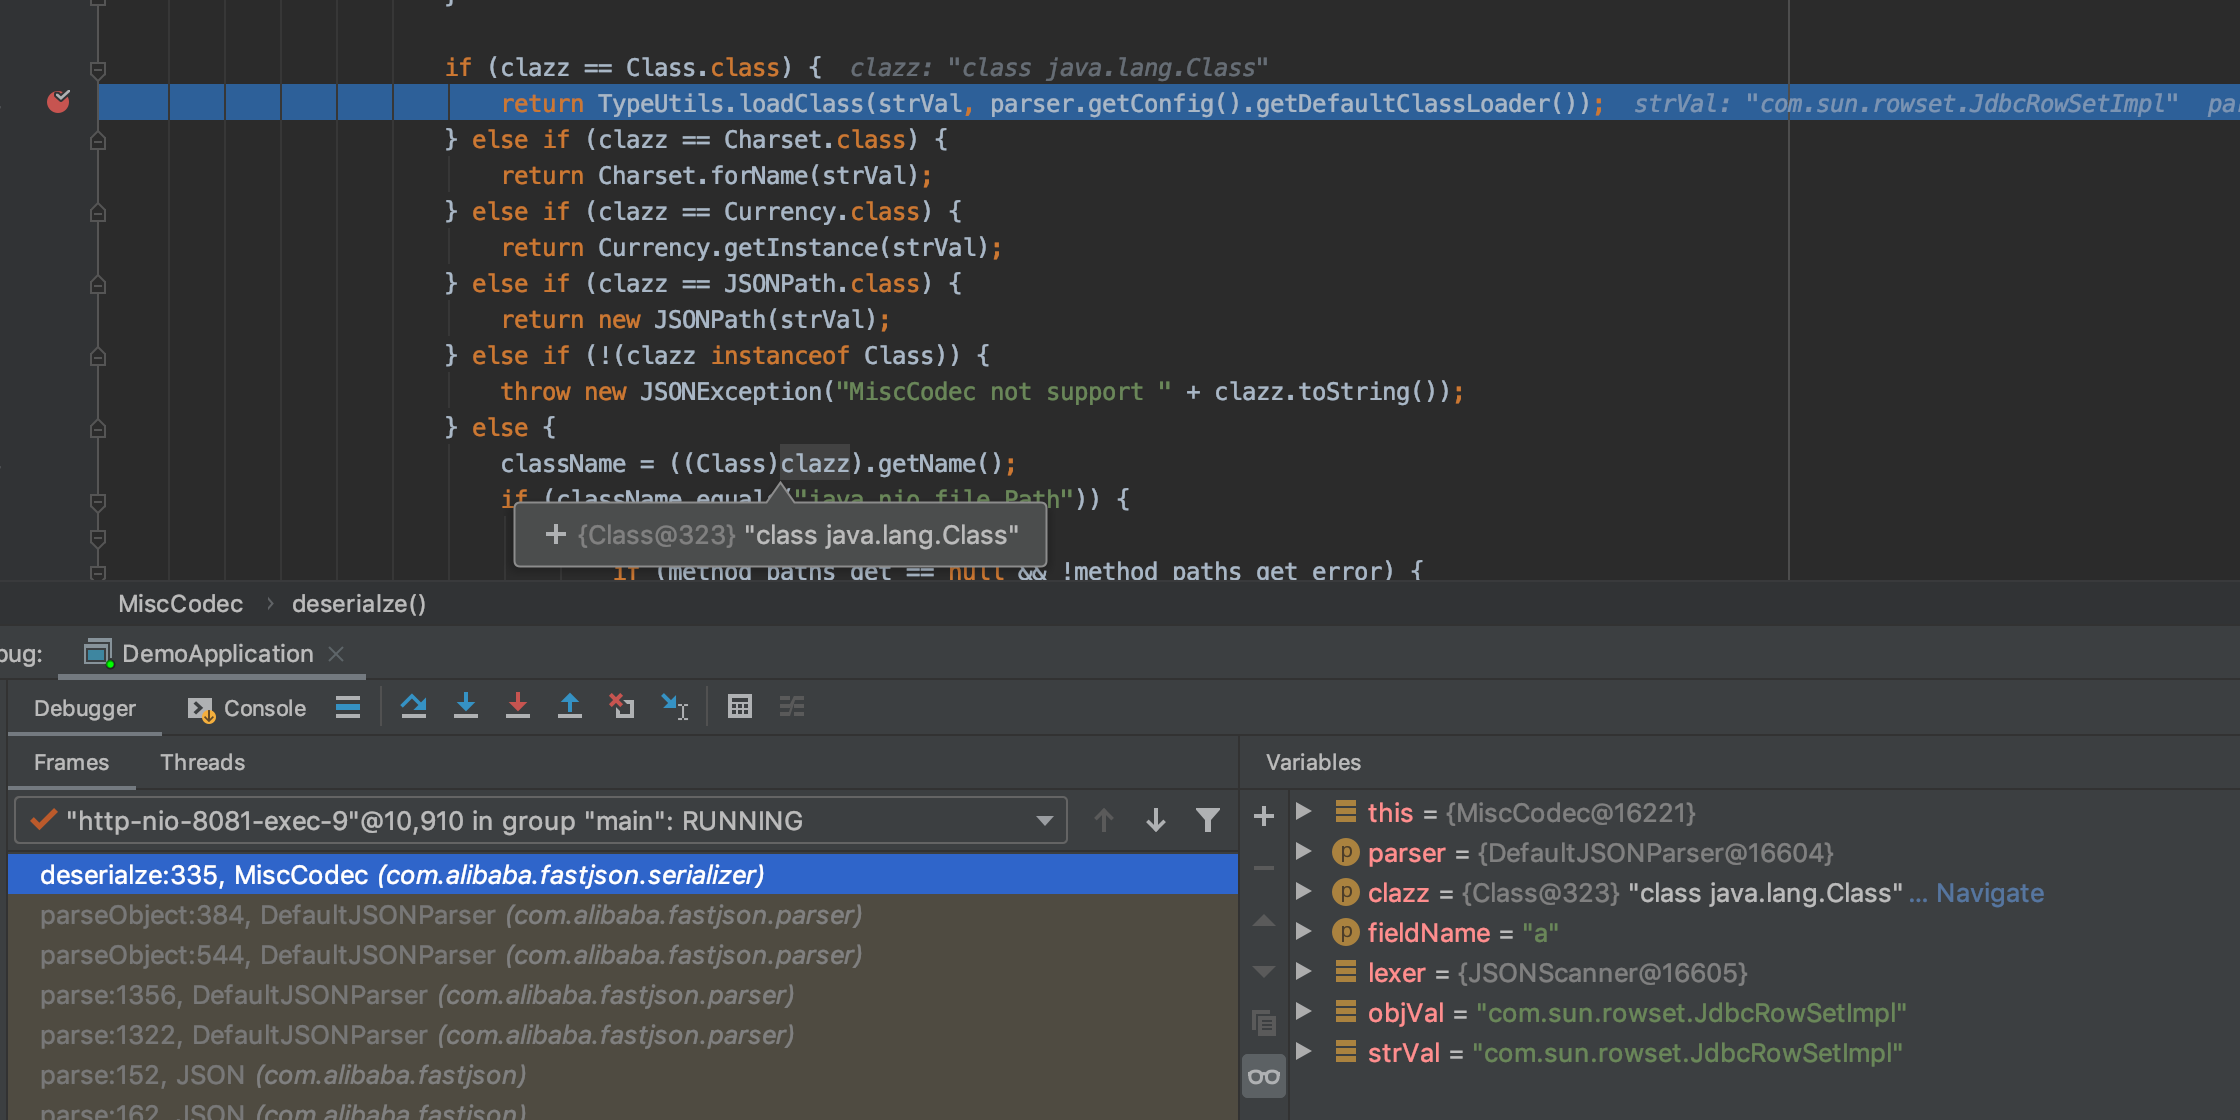Select frame deserialze:335, MiscCodec
Image resolution: width=2240 pixels, height=1120 pixels.
tap(623, 875)
